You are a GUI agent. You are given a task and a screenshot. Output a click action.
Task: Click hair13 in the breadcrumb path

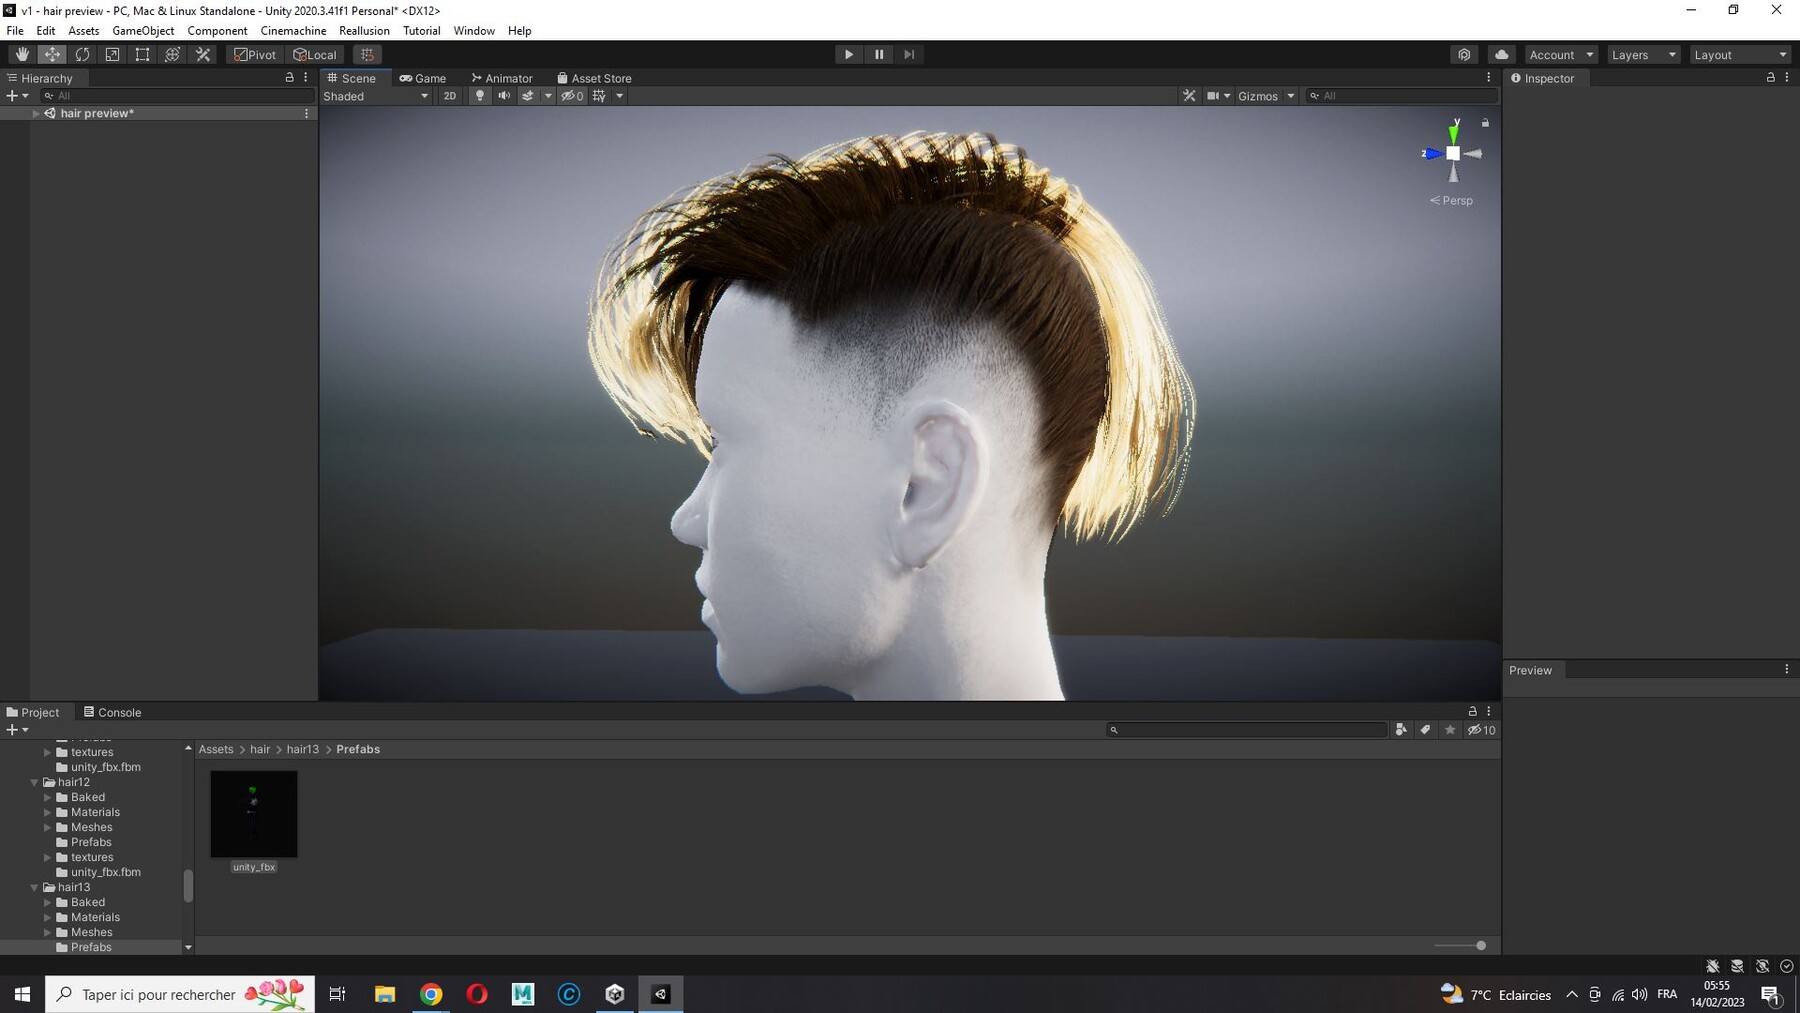(302, 749)
